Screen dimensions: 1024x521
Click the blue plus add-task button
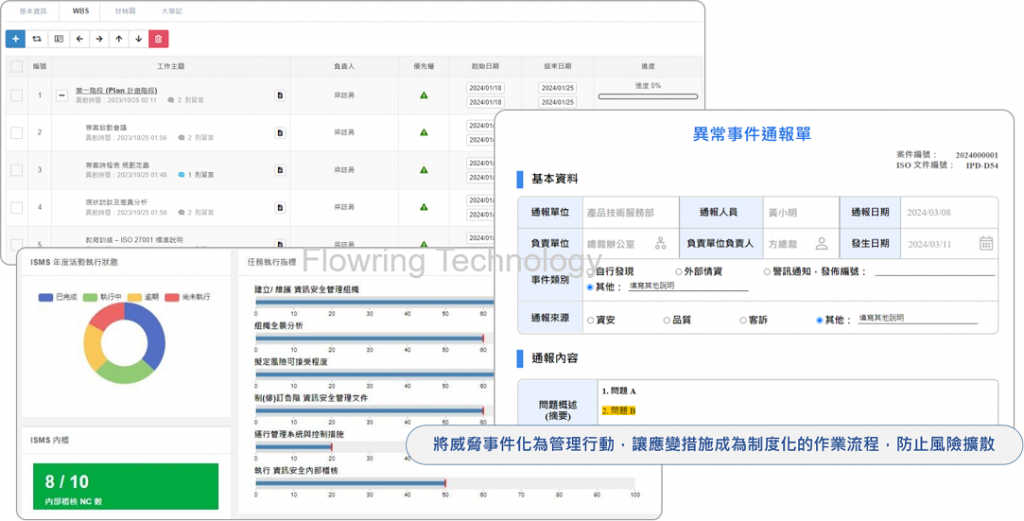click(x=16, y=39)
